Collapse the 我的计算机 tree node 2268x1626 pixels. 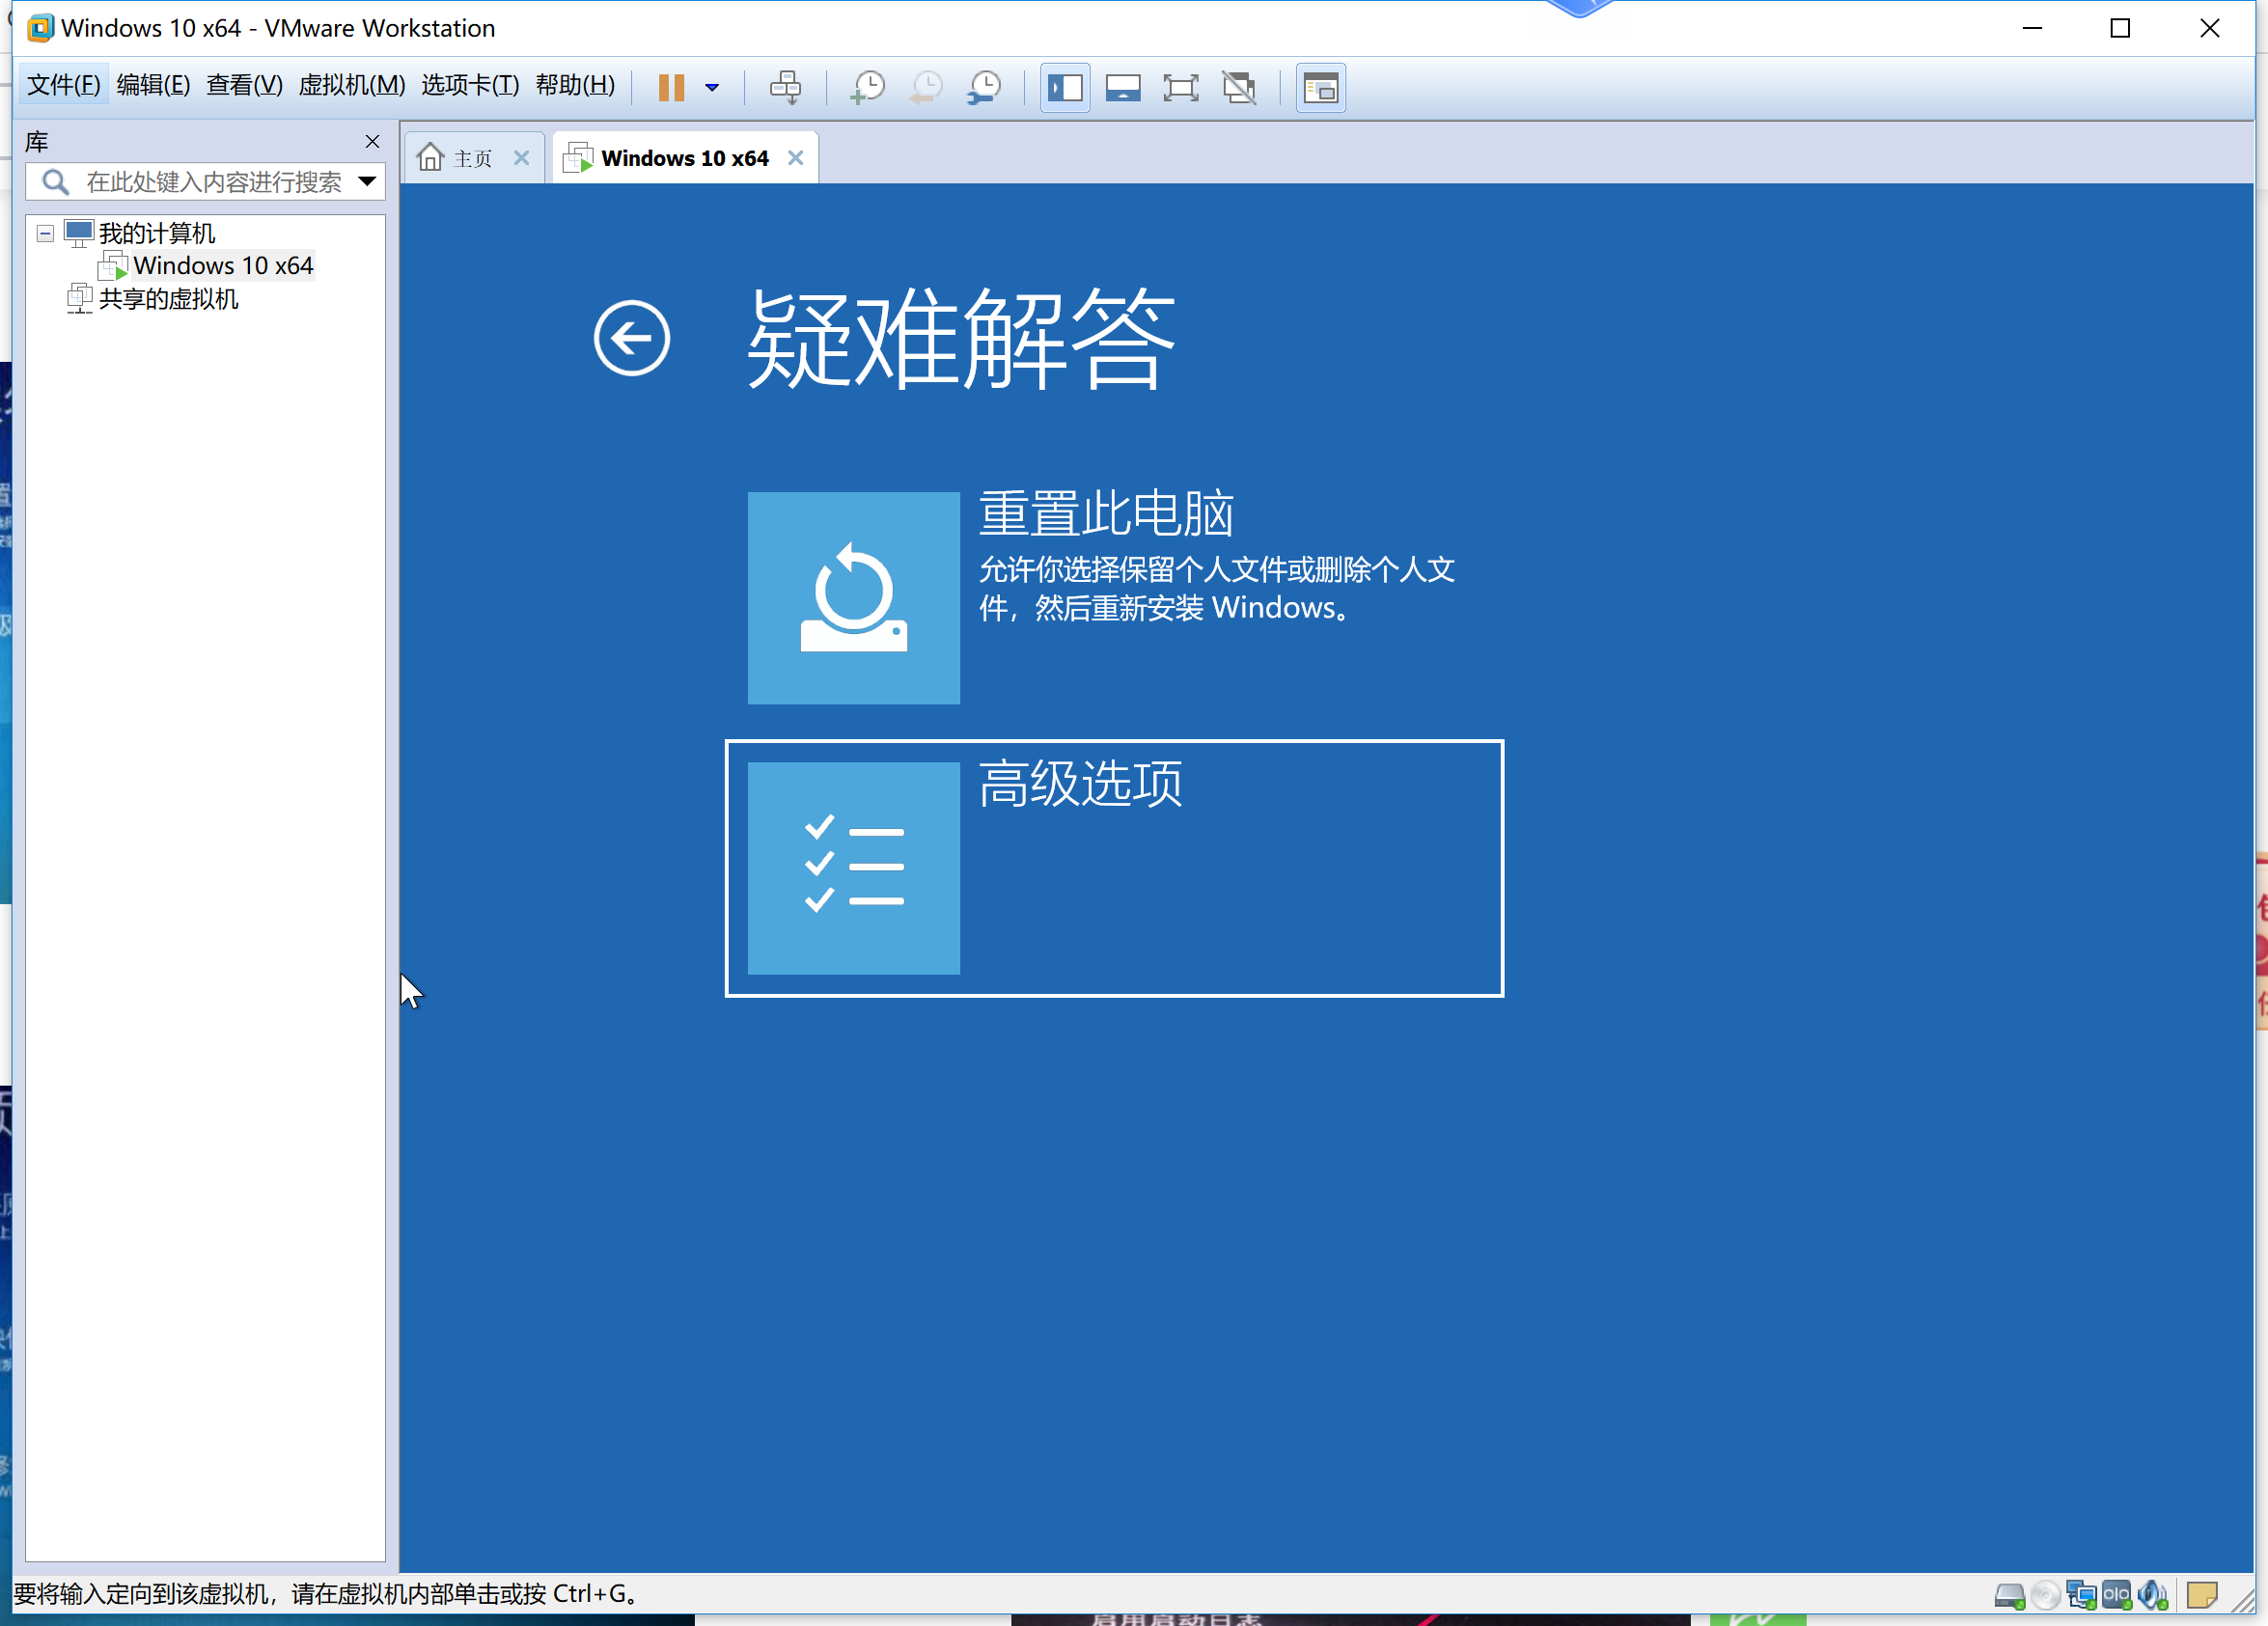pyautogui.click(x=45, y=233)
